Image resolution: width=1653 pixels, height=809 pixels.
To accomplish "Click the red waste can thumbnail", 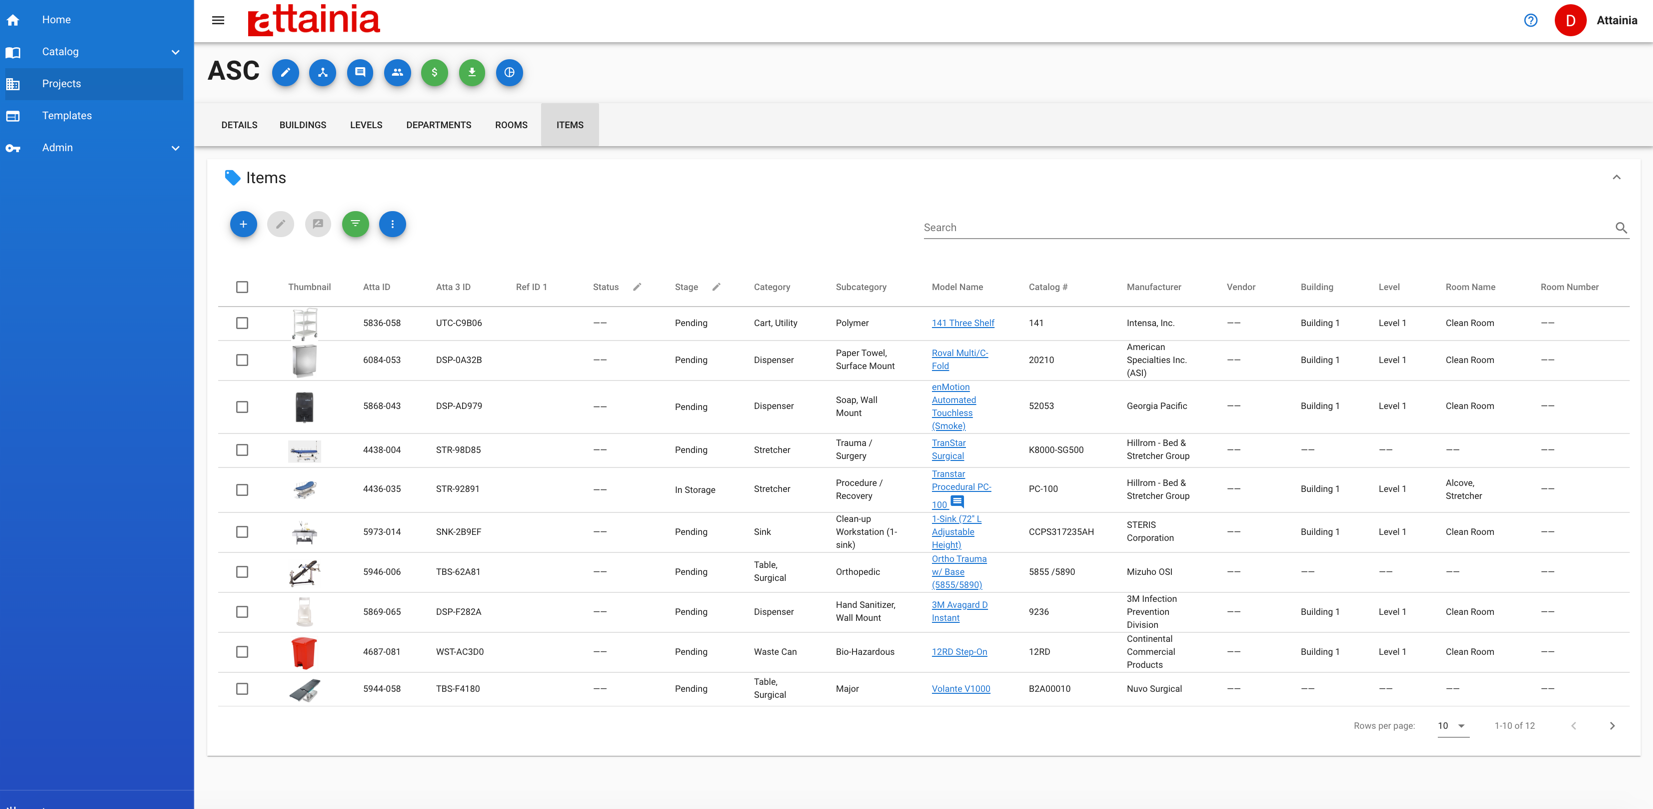I will coord(304,652).
